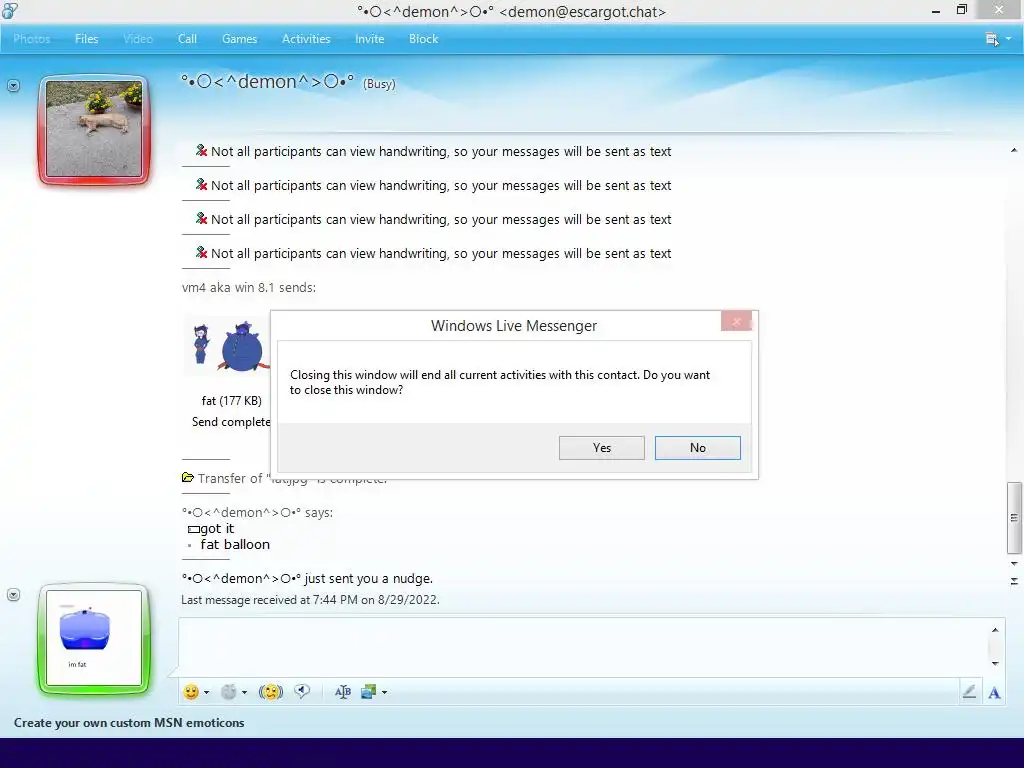
Task: Start a voice clip with speech bubble icon
Action: point(302,691)
